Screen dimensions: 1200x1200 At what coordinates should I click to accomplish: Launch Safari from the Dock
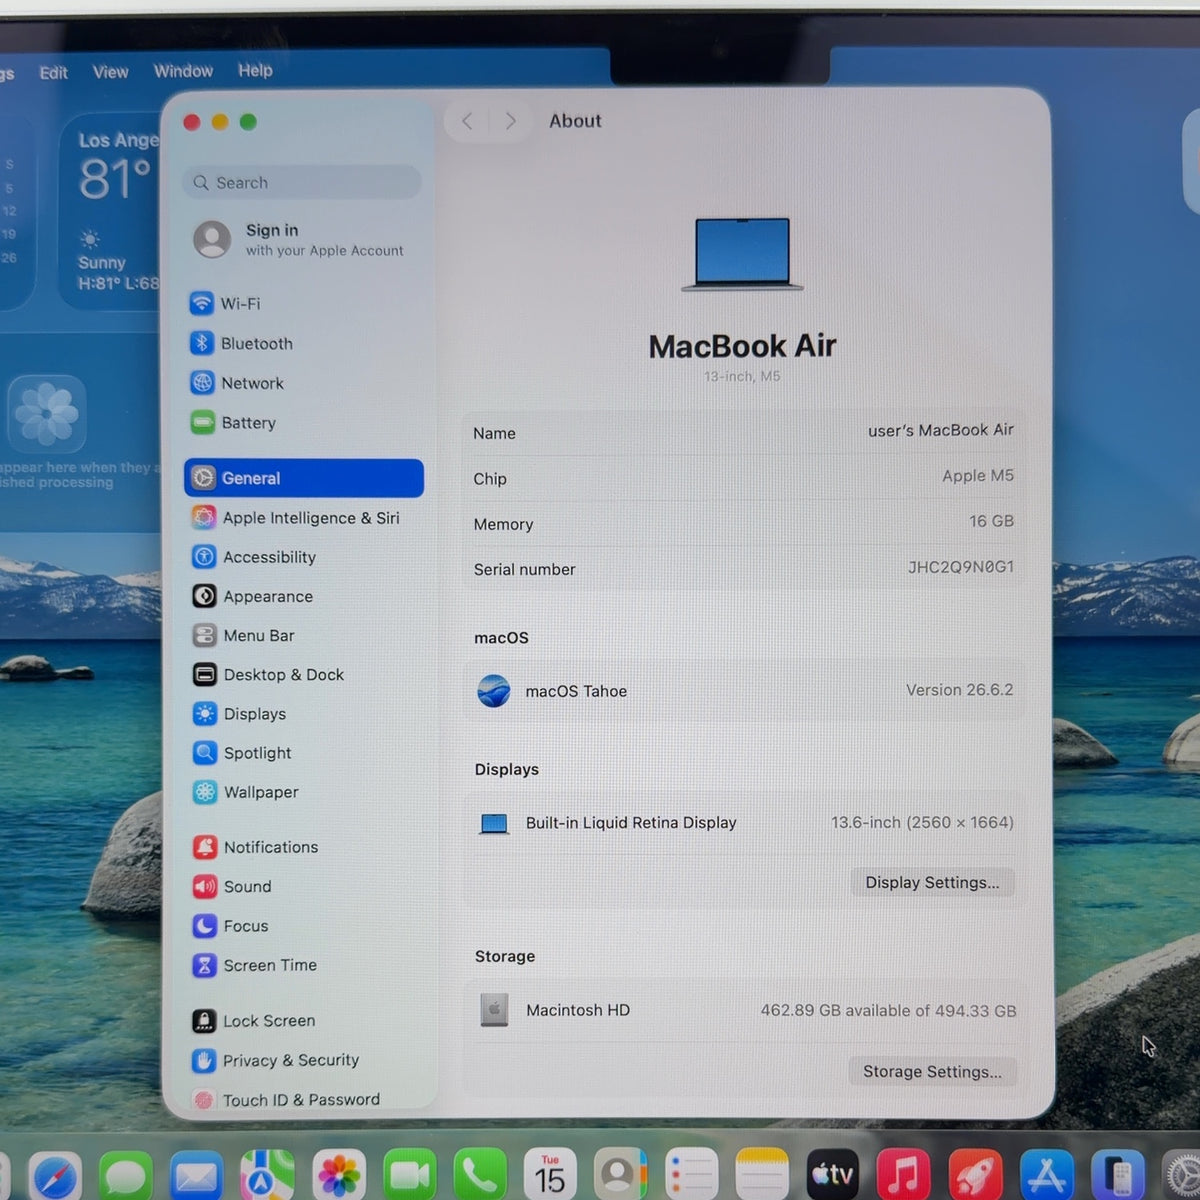(55, 1176)
